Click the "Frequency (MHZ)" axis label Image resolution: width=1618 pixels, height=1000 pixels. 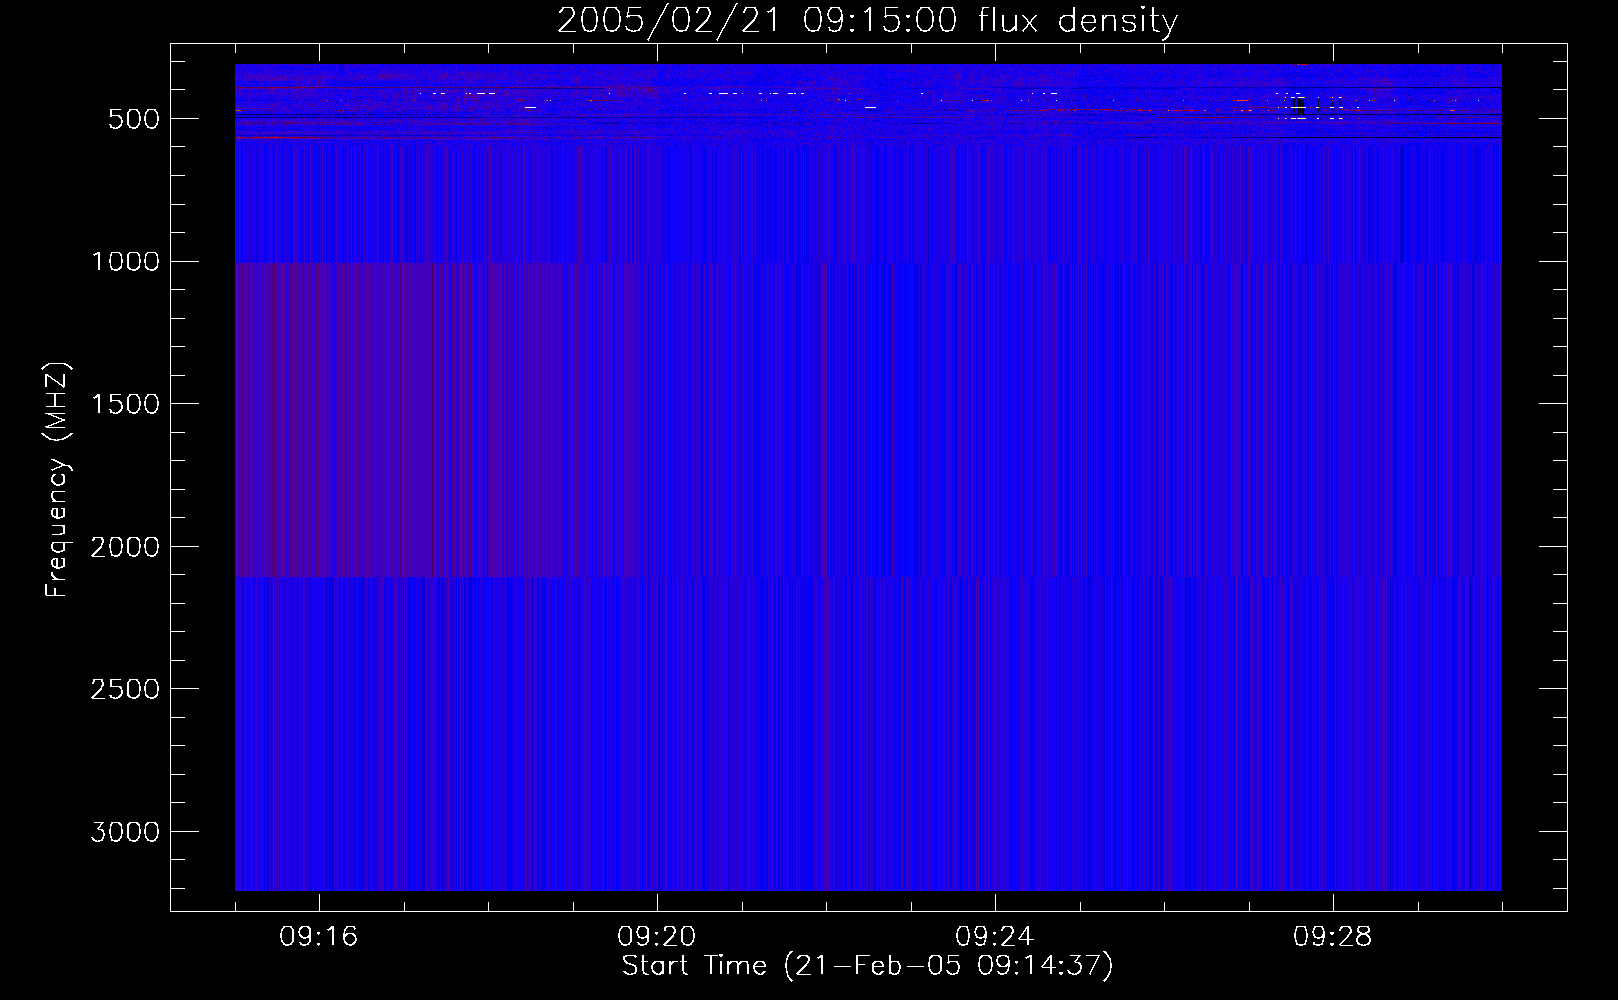tap(57, 480)
